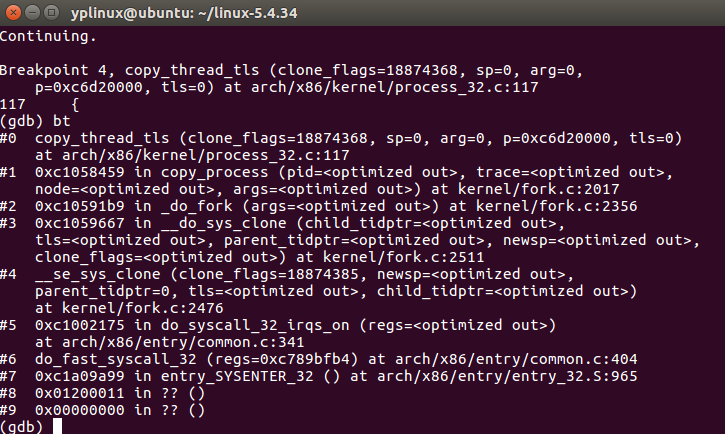725x434 pixels.
Task: Close the terminal window
Action: (x=13, y=12)
